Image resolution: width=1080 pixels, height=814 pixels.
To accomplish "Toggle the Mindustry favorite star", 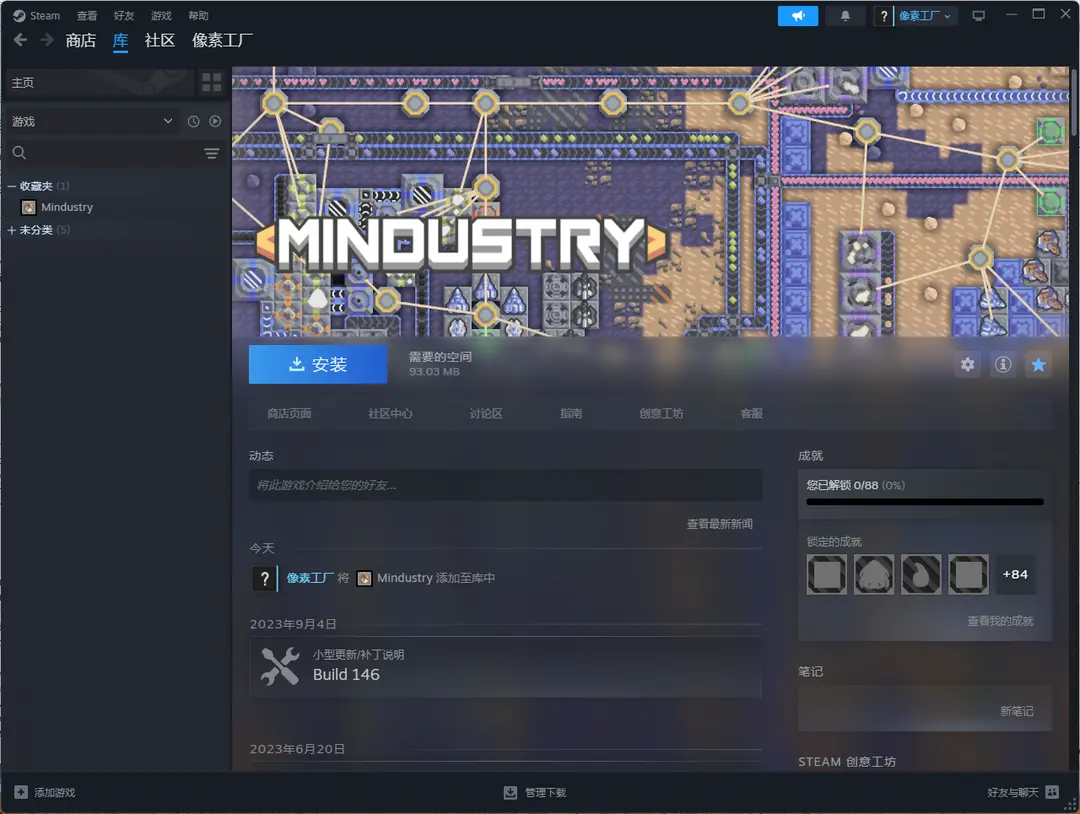I will pos(1039,364).
